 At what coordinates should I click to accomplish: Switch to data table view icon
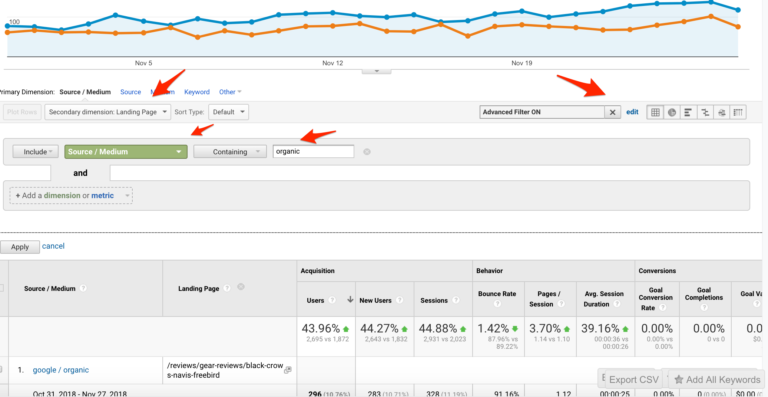655,112
